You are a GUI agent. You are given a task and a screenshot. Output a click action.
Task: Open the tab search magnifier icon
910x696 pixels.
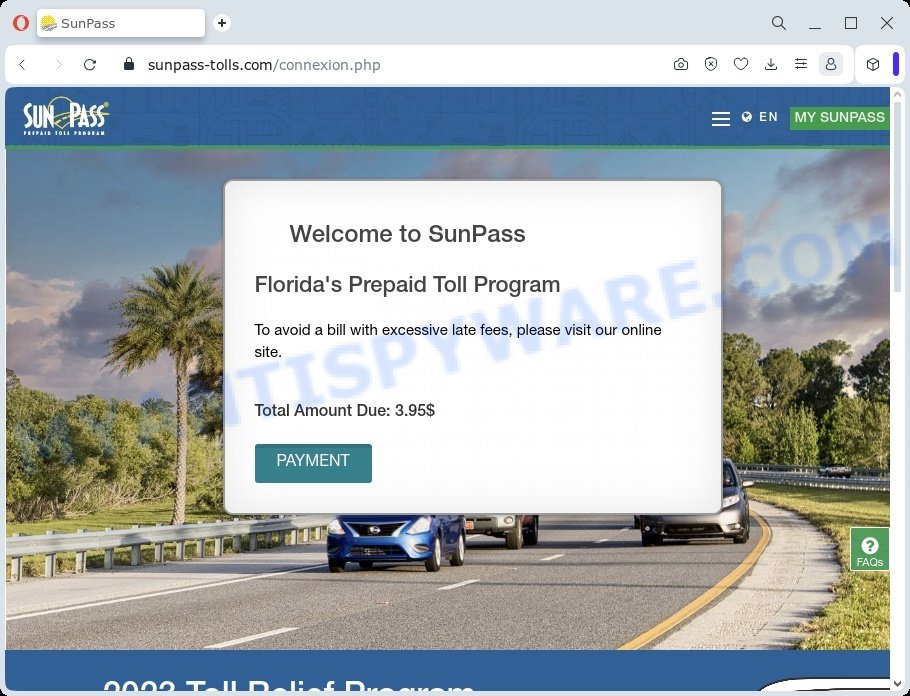click(x=779, y=23)
